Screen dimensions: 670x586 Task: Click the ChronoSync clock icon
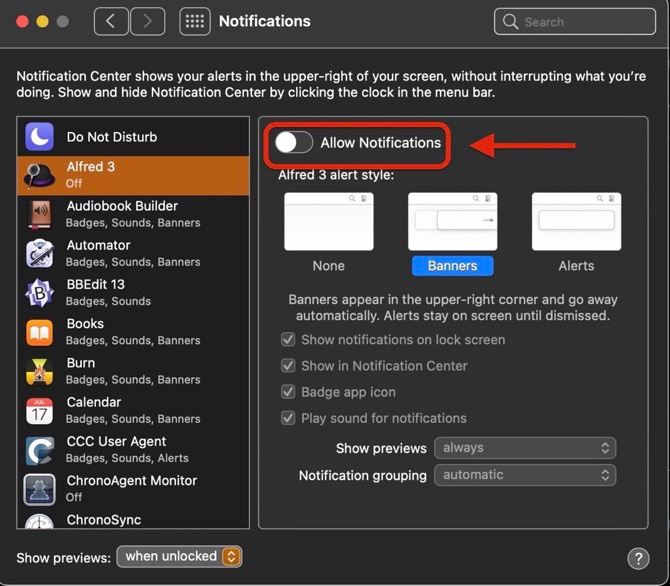[x=39, y=521]
